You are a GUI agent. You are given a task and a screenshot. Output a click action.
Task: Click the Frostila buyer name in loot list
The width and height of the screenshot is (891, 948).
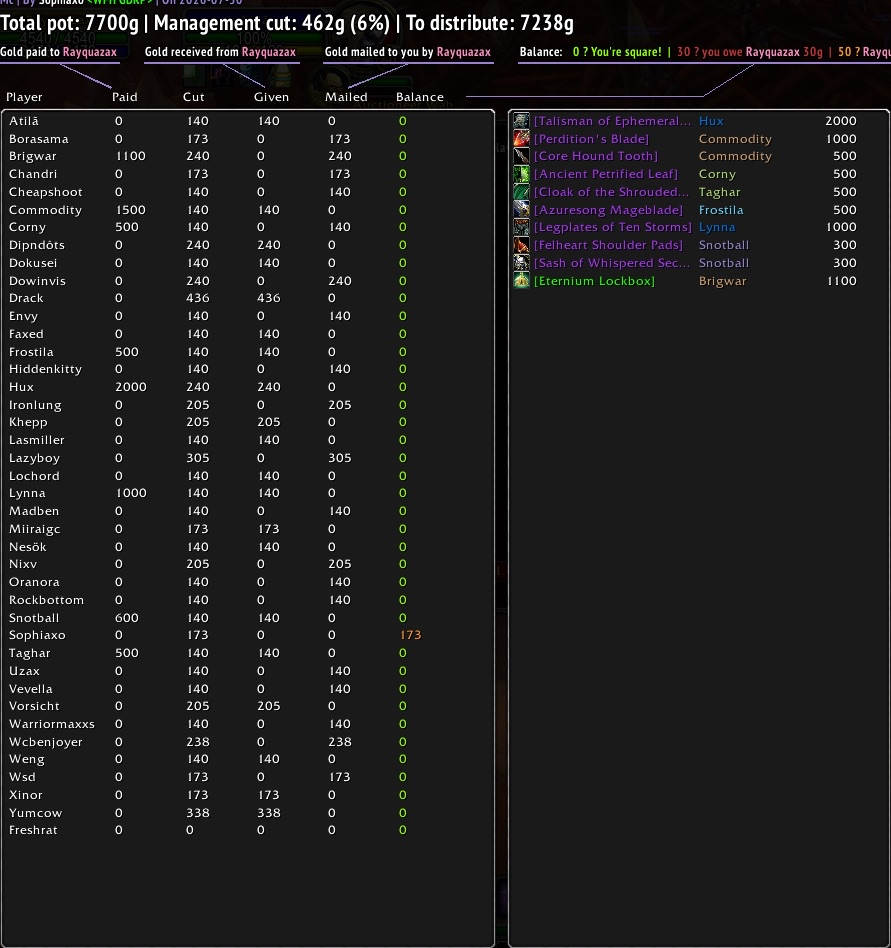pyautogui.click(x=721, y=210)
